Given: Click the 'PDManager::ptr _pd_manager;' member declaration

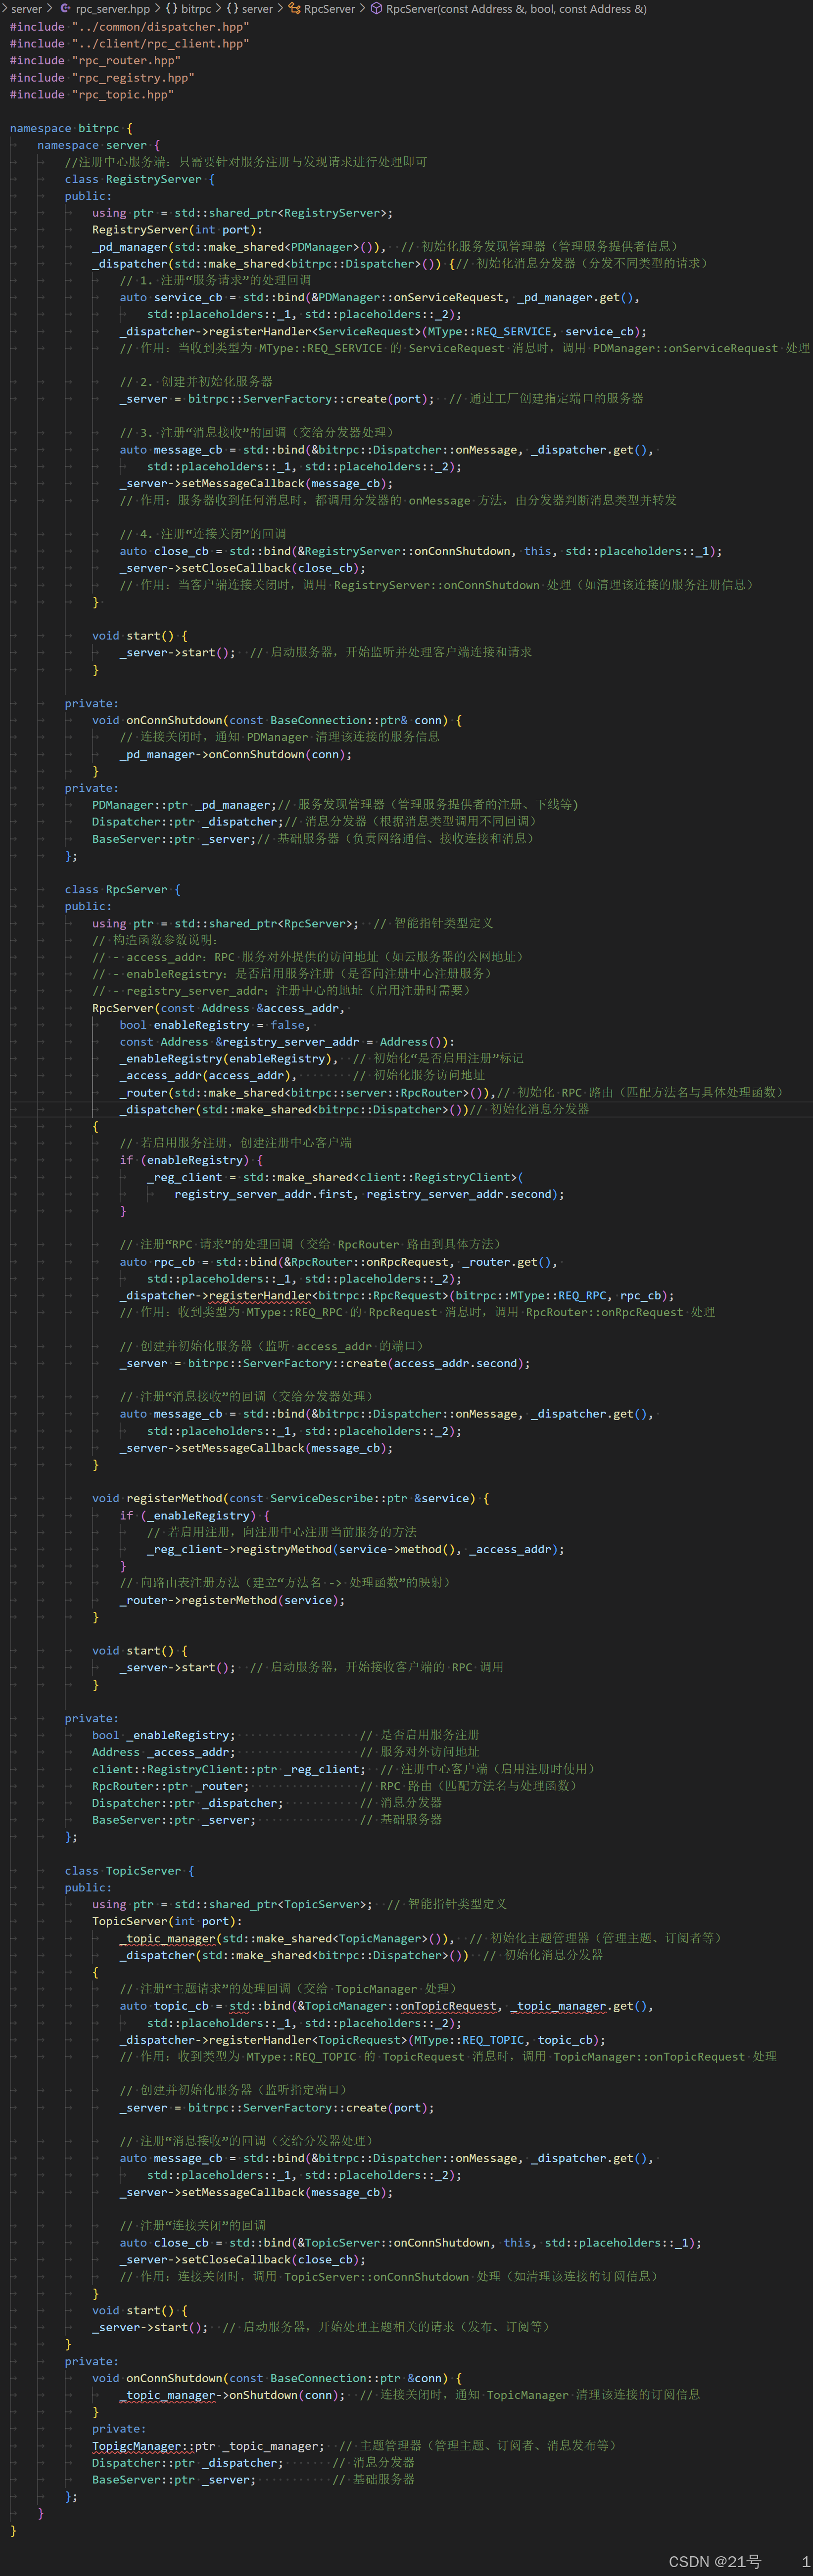Looking at the screenshot, I should (335, 805).
